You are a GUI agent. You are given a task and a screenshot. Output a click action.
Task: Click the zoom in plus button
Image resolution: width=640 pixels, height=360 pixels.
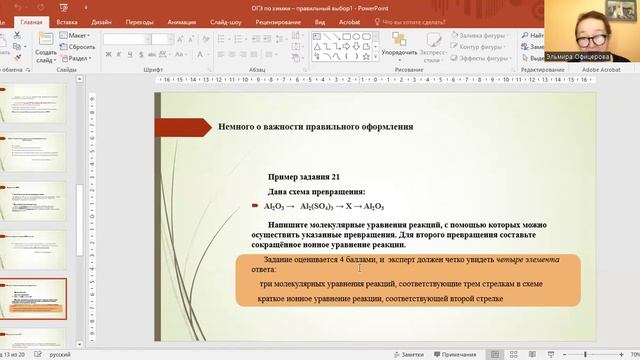pos(621,355)
